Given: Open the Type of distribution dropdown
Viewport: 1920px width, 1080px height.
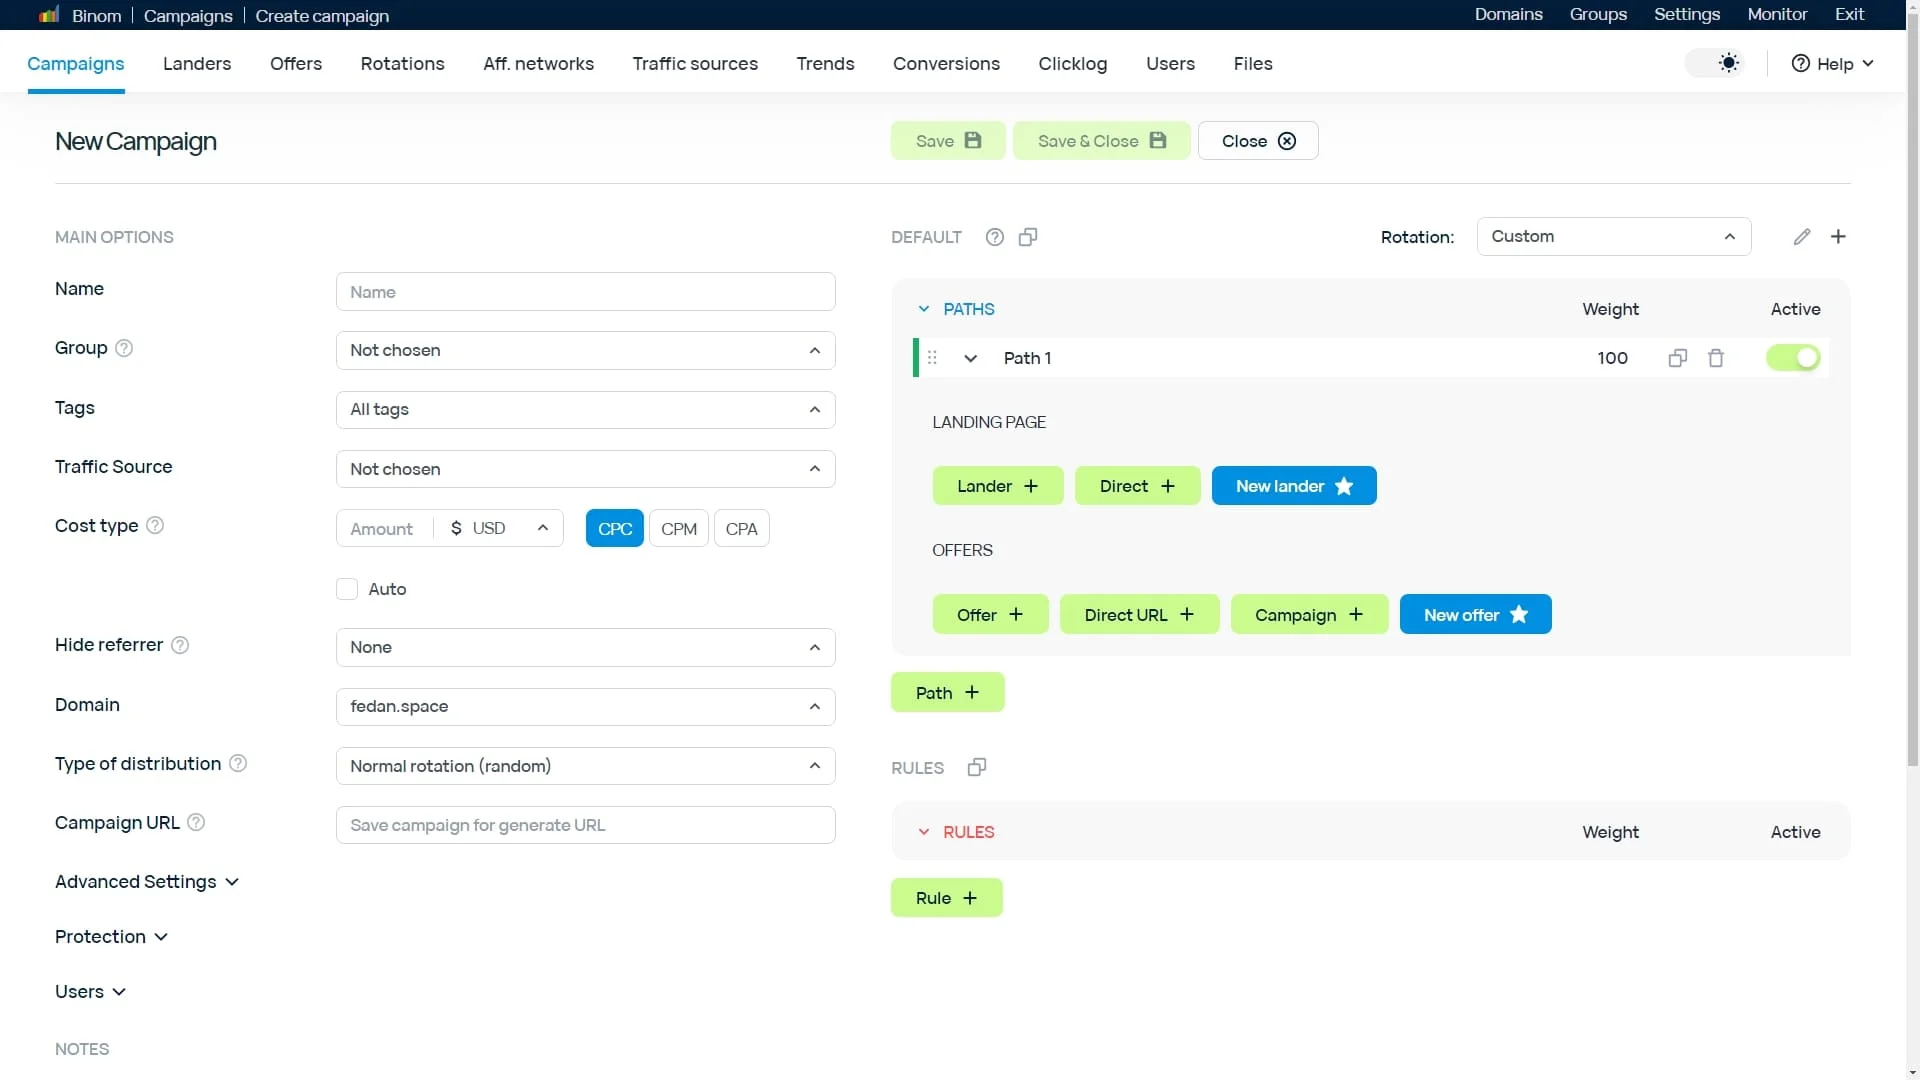Looking at the screenshot, I should click(586, 766).
